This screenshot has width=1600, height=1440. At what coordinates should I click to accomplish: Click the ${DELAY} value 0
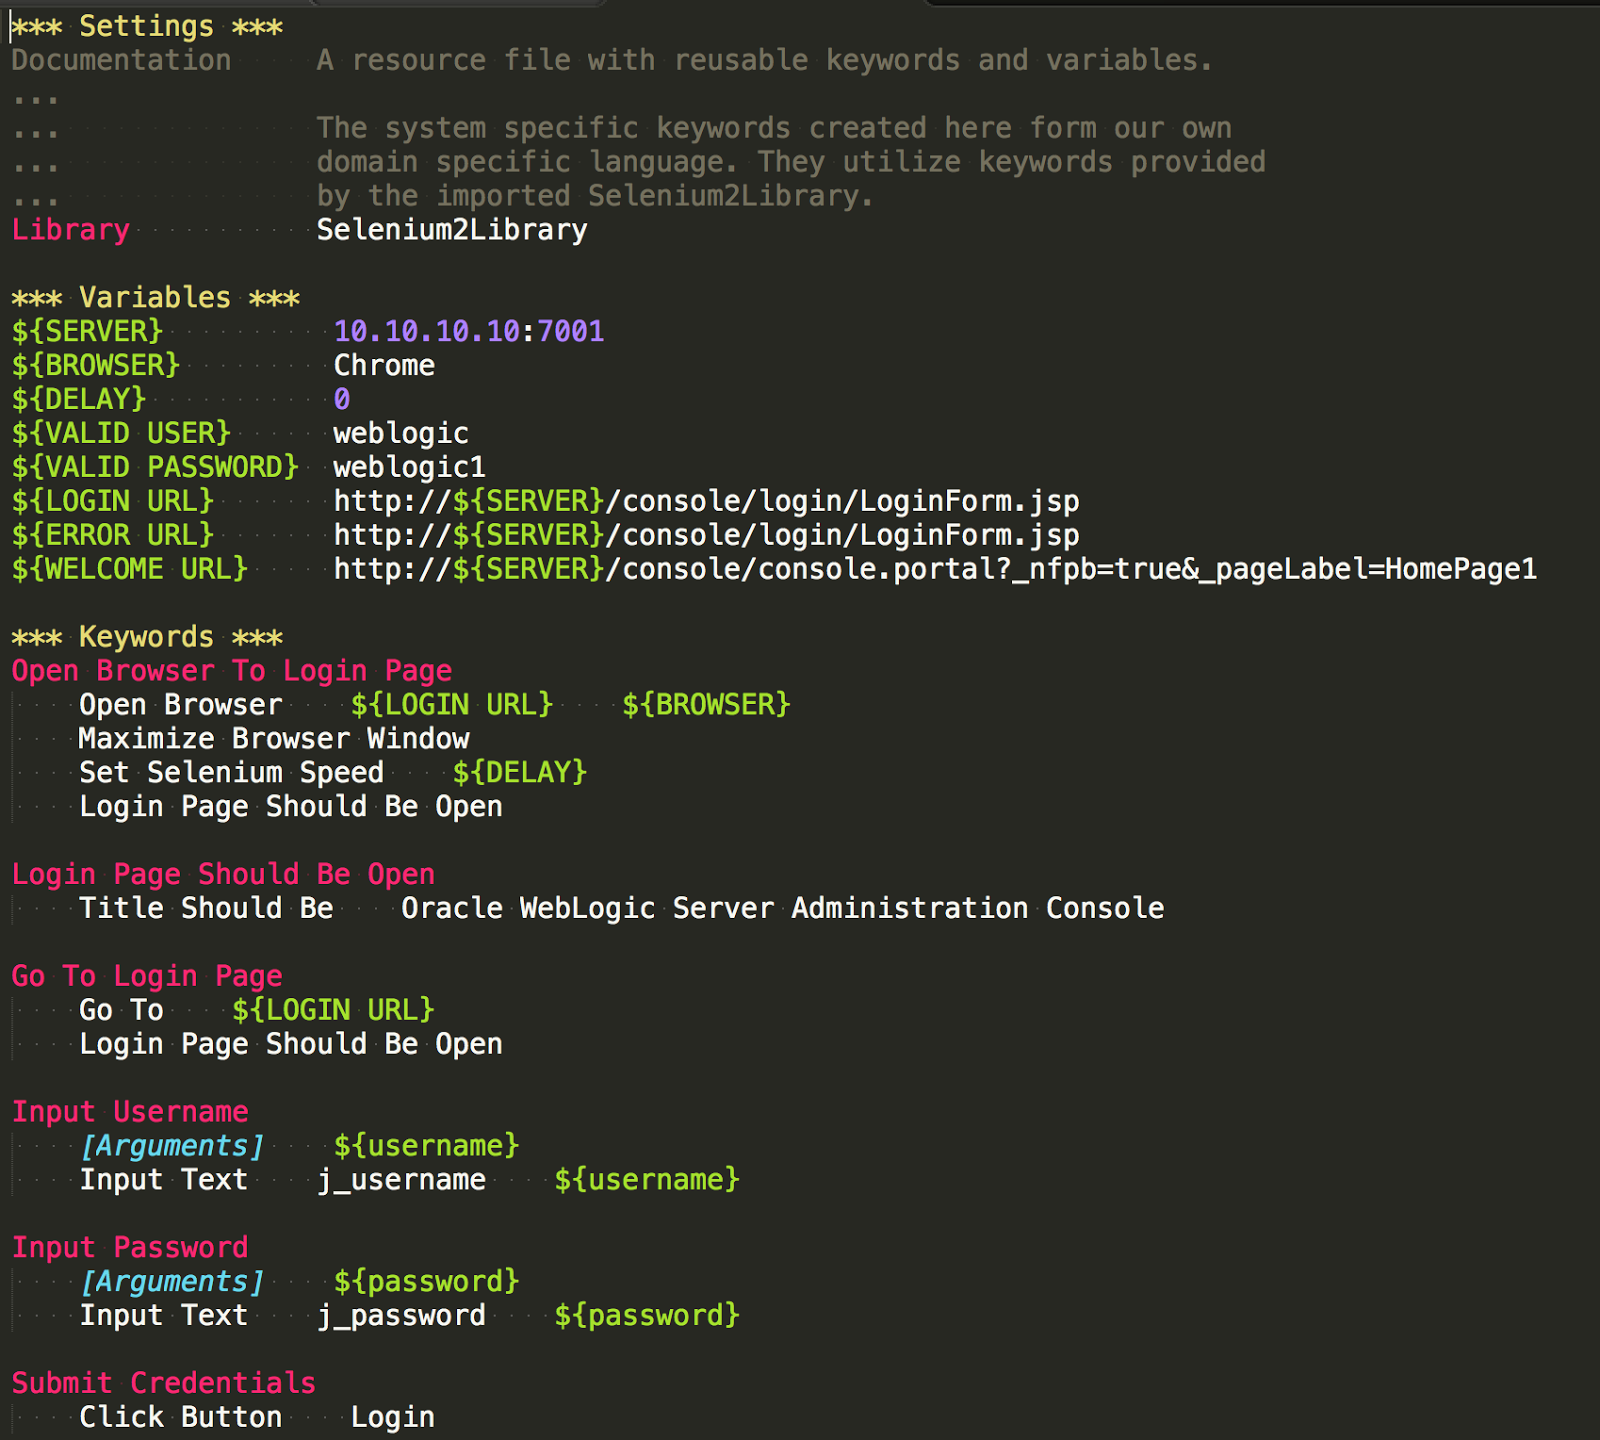342,399
